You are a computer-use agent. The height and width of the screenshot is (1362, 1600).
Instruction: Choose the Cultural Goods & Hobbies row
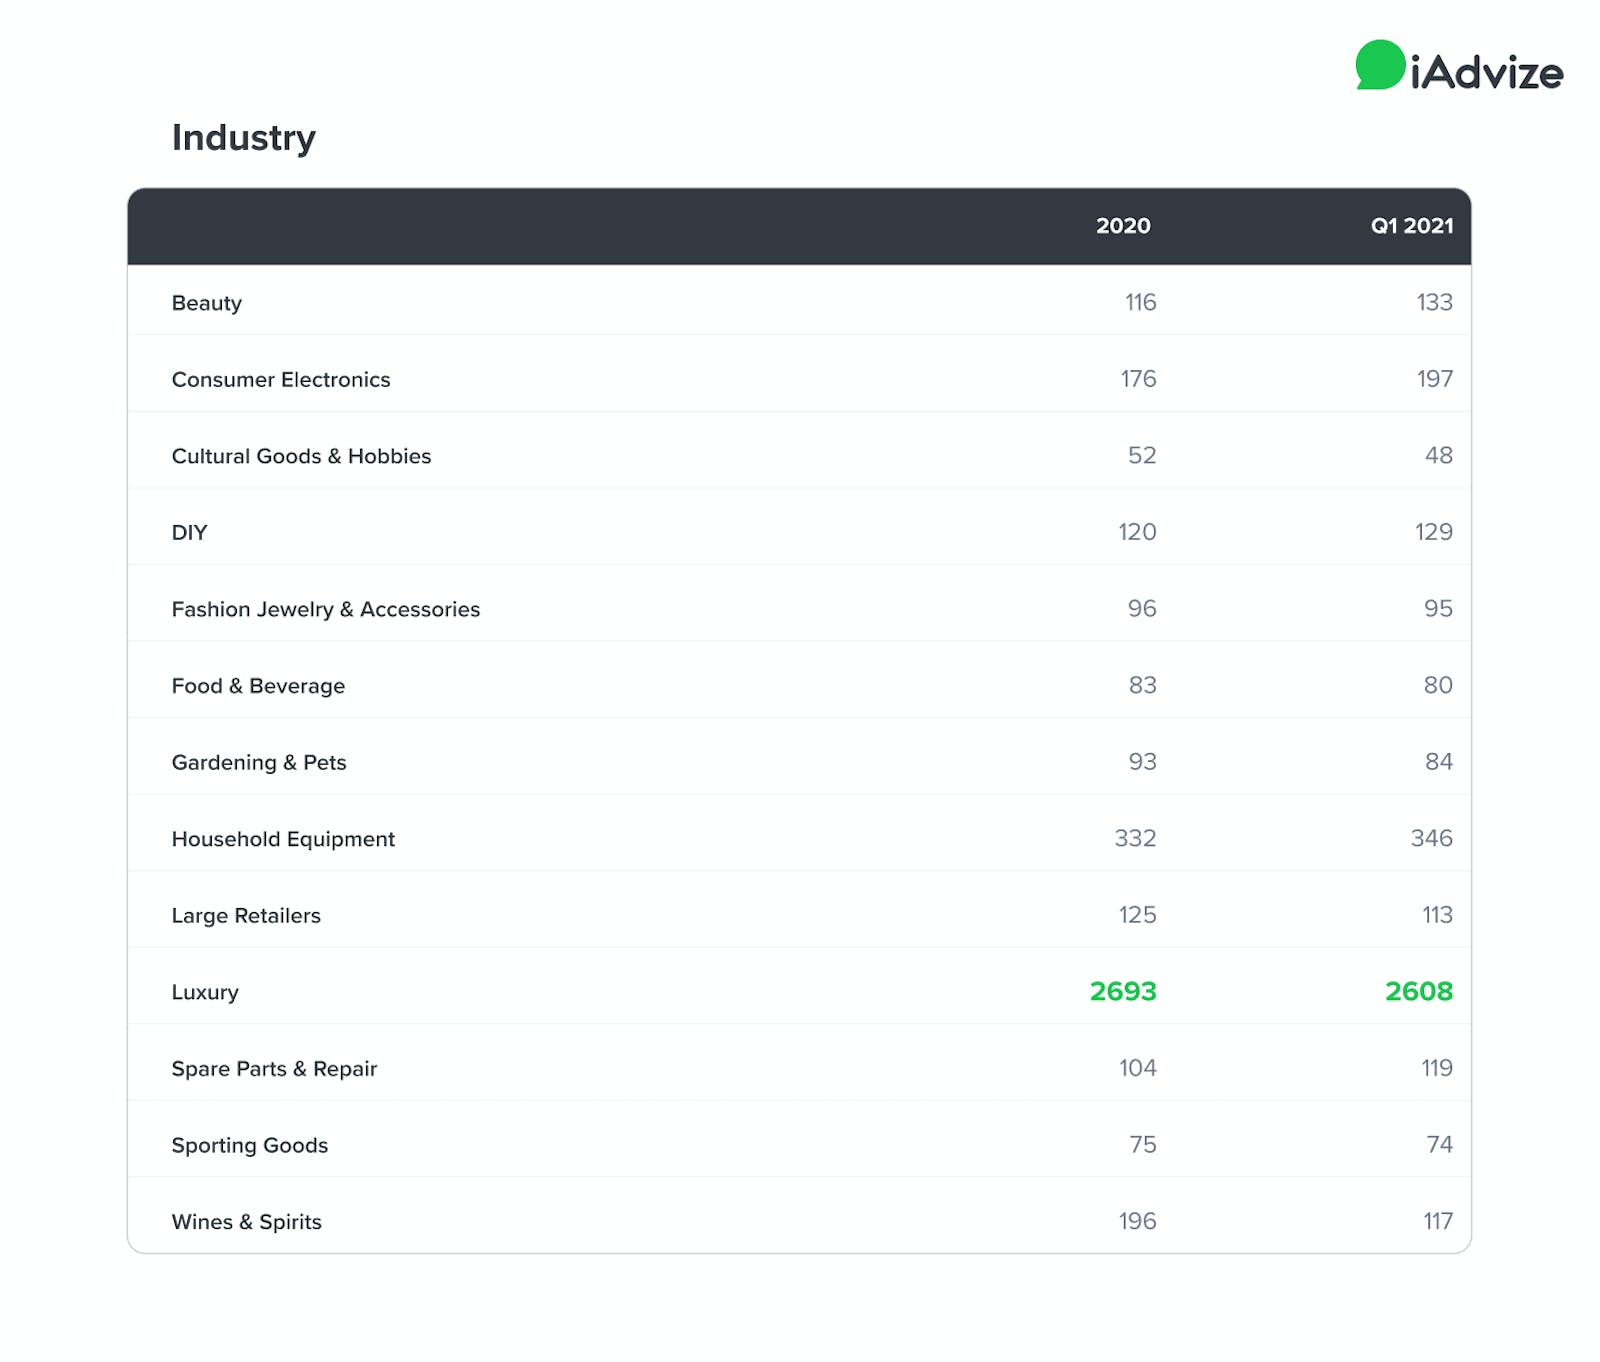[x=301, y=456]
